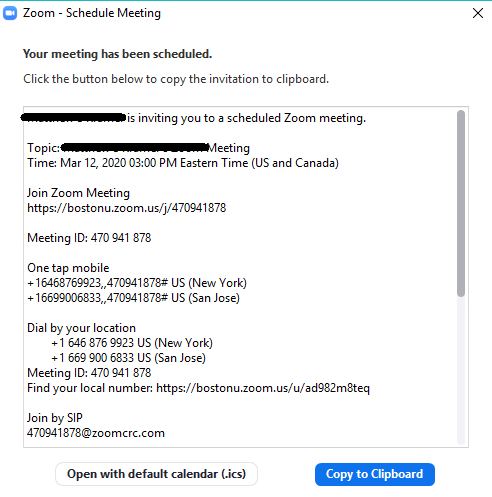This screenshot has height=497, width=492.
Task: Copy the invitation to clipboard
Action: pos(375,474)
